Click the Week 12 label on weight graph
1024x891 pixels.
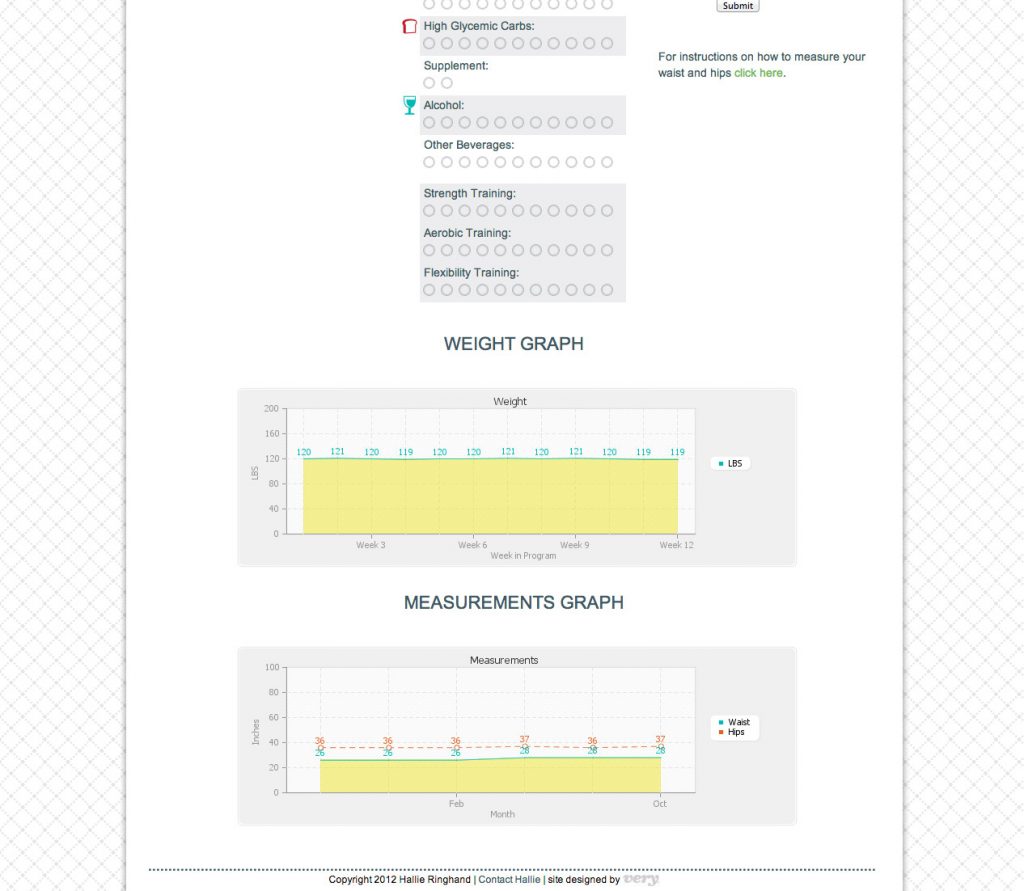tap(676, 545)
